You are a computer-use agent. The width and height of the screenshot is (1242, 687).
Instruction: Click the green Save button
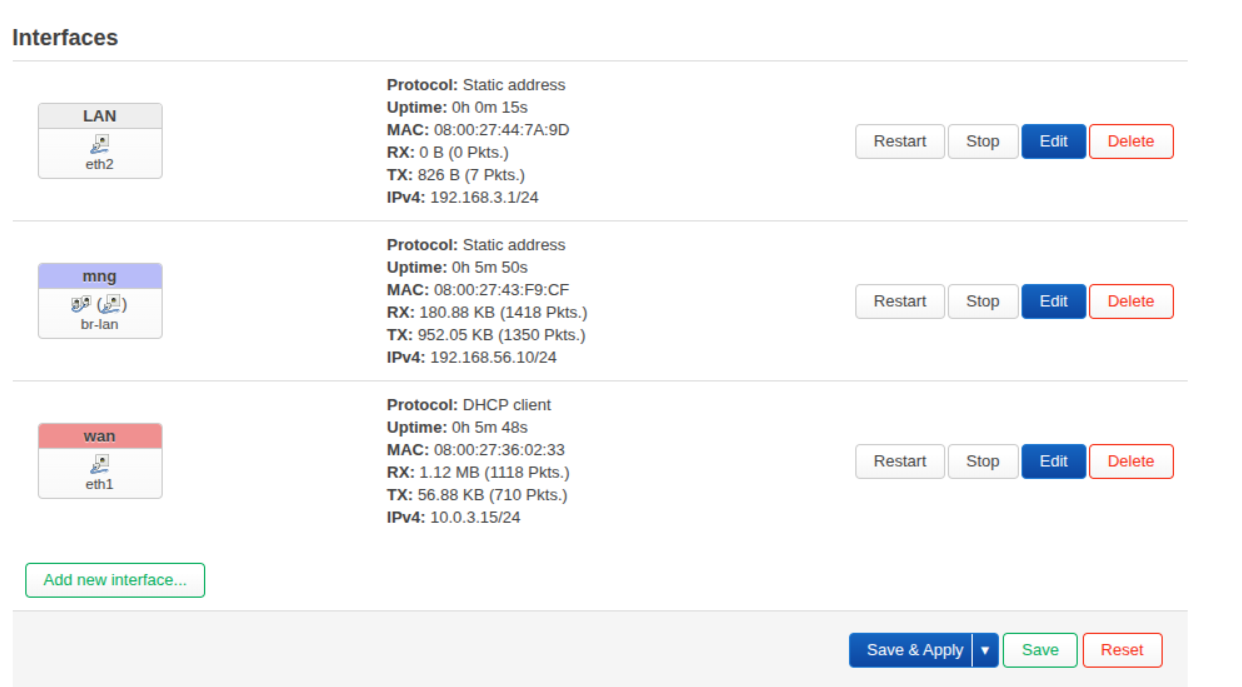tap(1039, 650)
